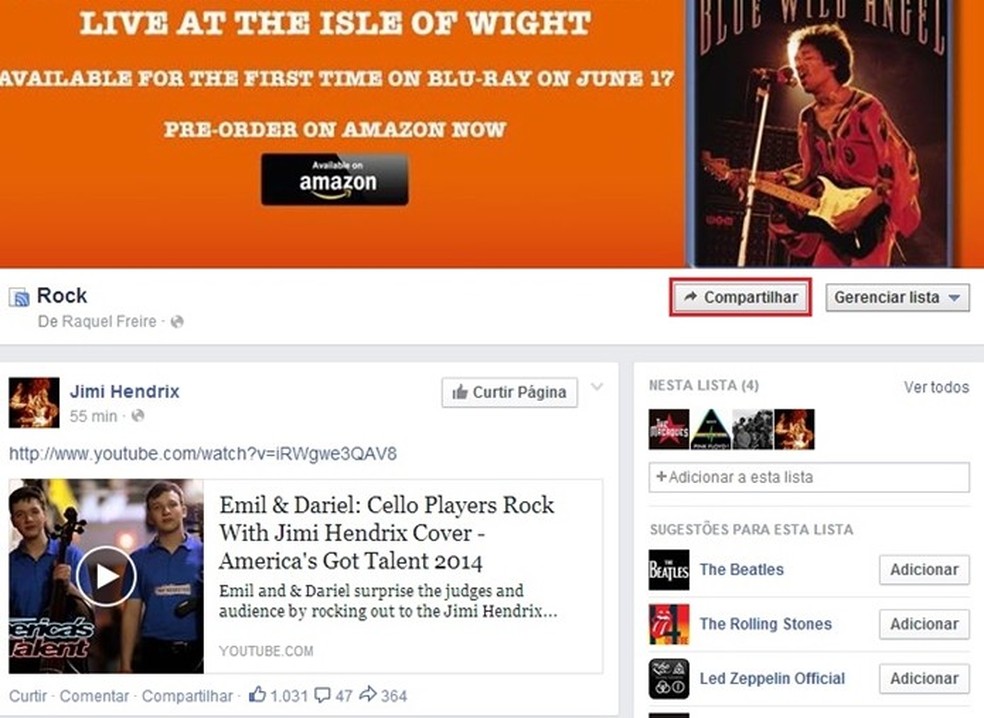Click the like thumbs-up count icon
This screenshot has height=718, width=984.
tap(257, 694)
